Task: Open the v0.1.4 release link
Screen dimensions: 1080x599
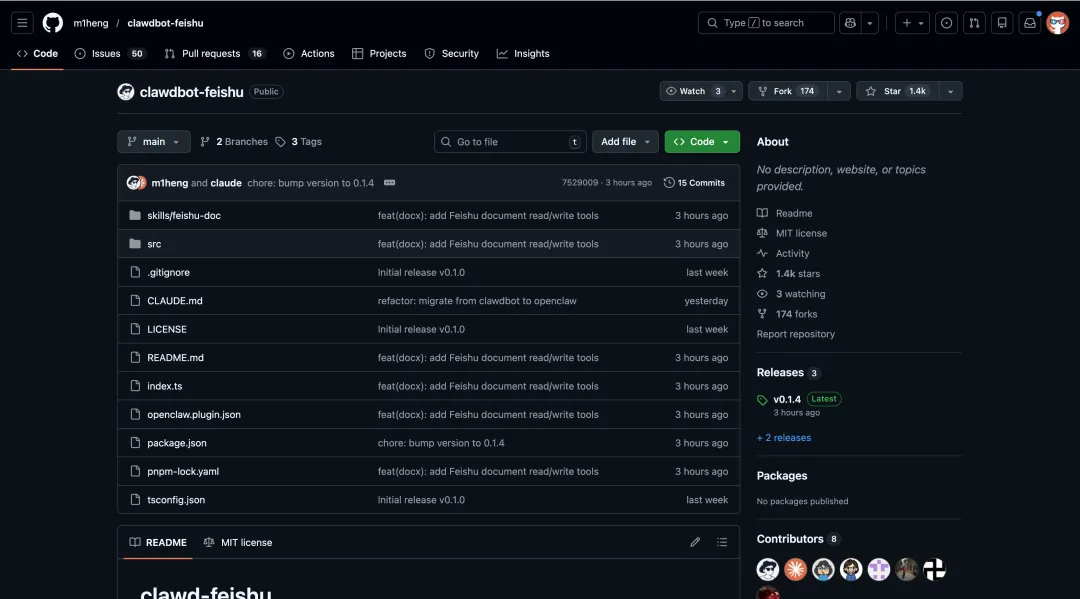Action: click(x=789, y=398)
